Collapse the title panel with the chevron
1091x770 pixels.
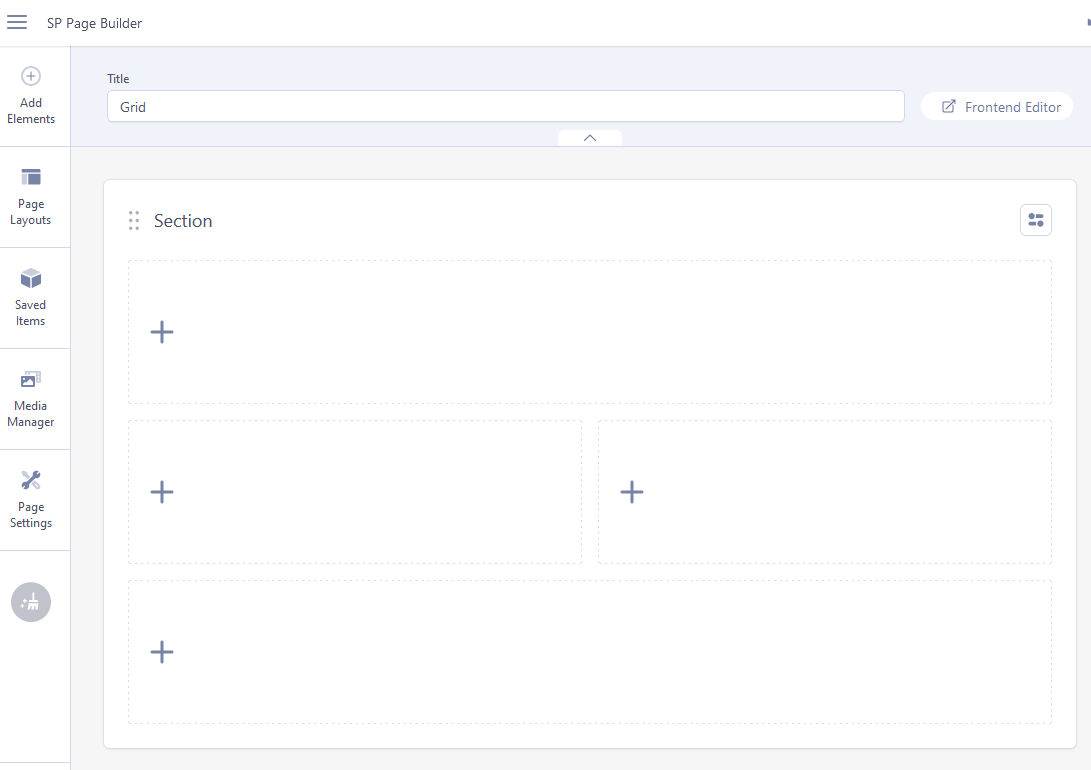coord(590,138)
